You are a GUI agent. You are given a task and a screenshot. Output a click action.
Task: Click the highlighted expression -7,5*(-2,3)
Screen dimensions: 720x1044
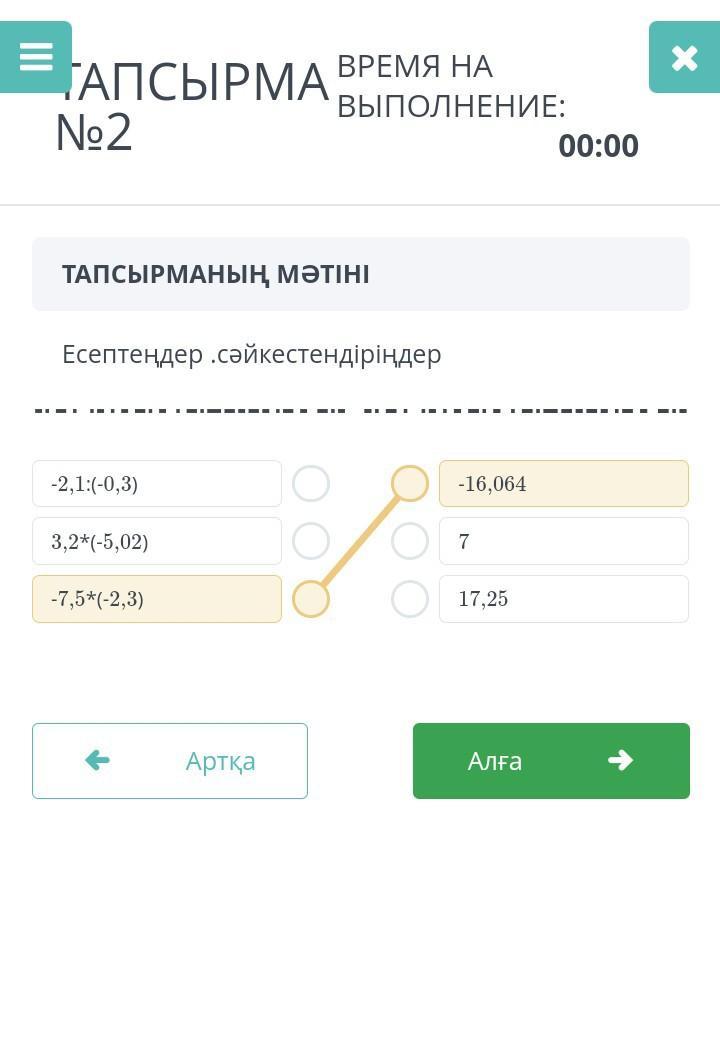coord(157,599)
